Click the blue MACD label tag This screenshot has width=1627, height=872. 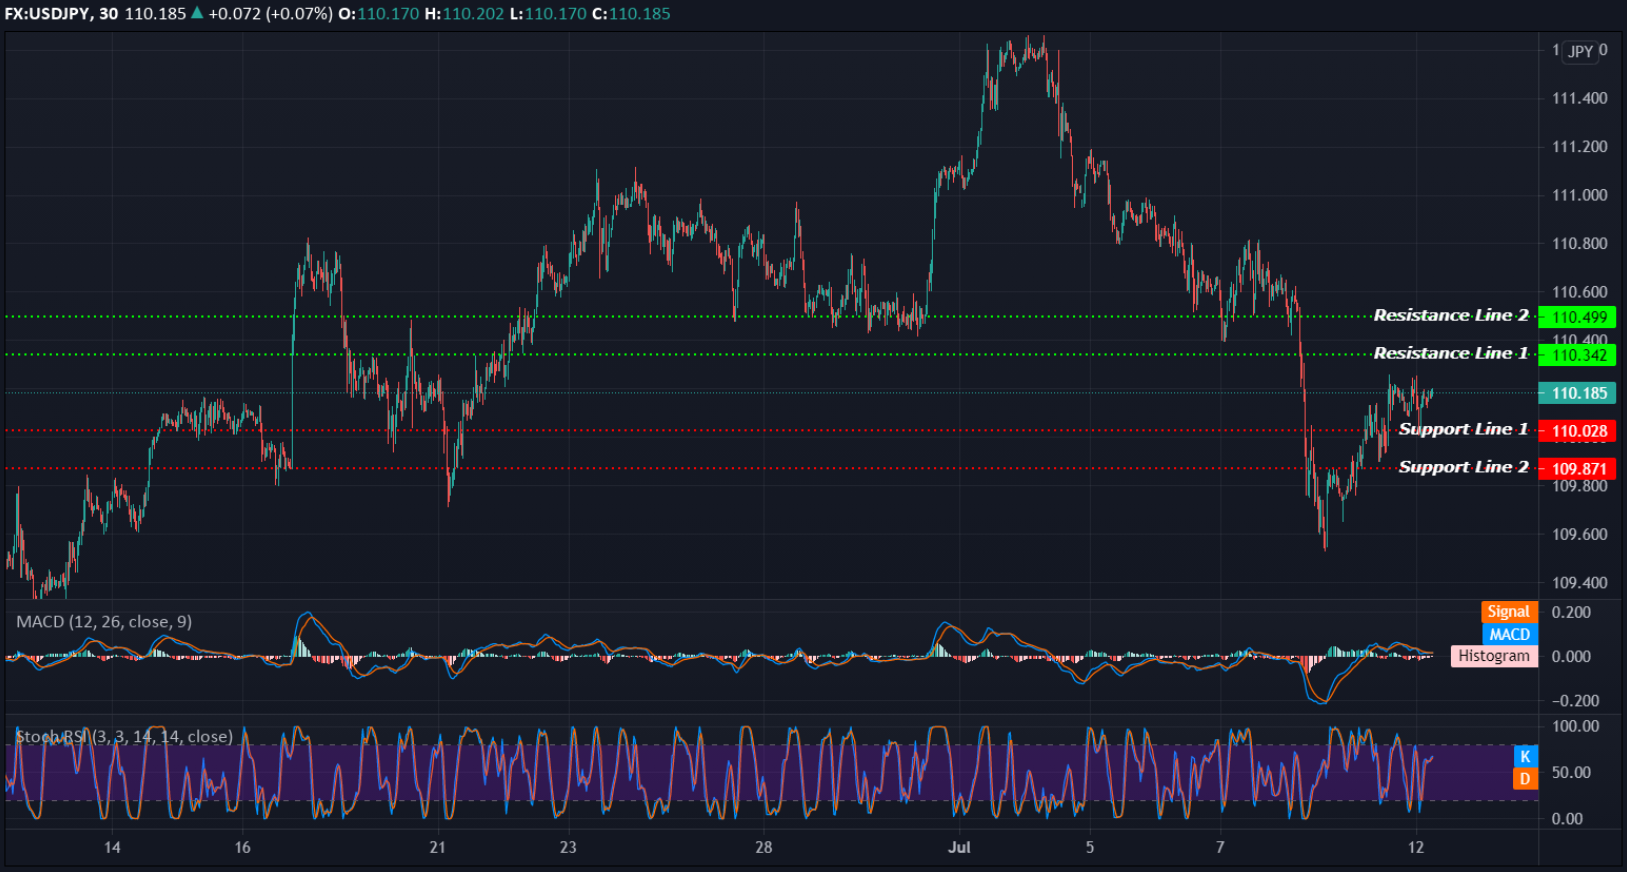coord(1509,634)
